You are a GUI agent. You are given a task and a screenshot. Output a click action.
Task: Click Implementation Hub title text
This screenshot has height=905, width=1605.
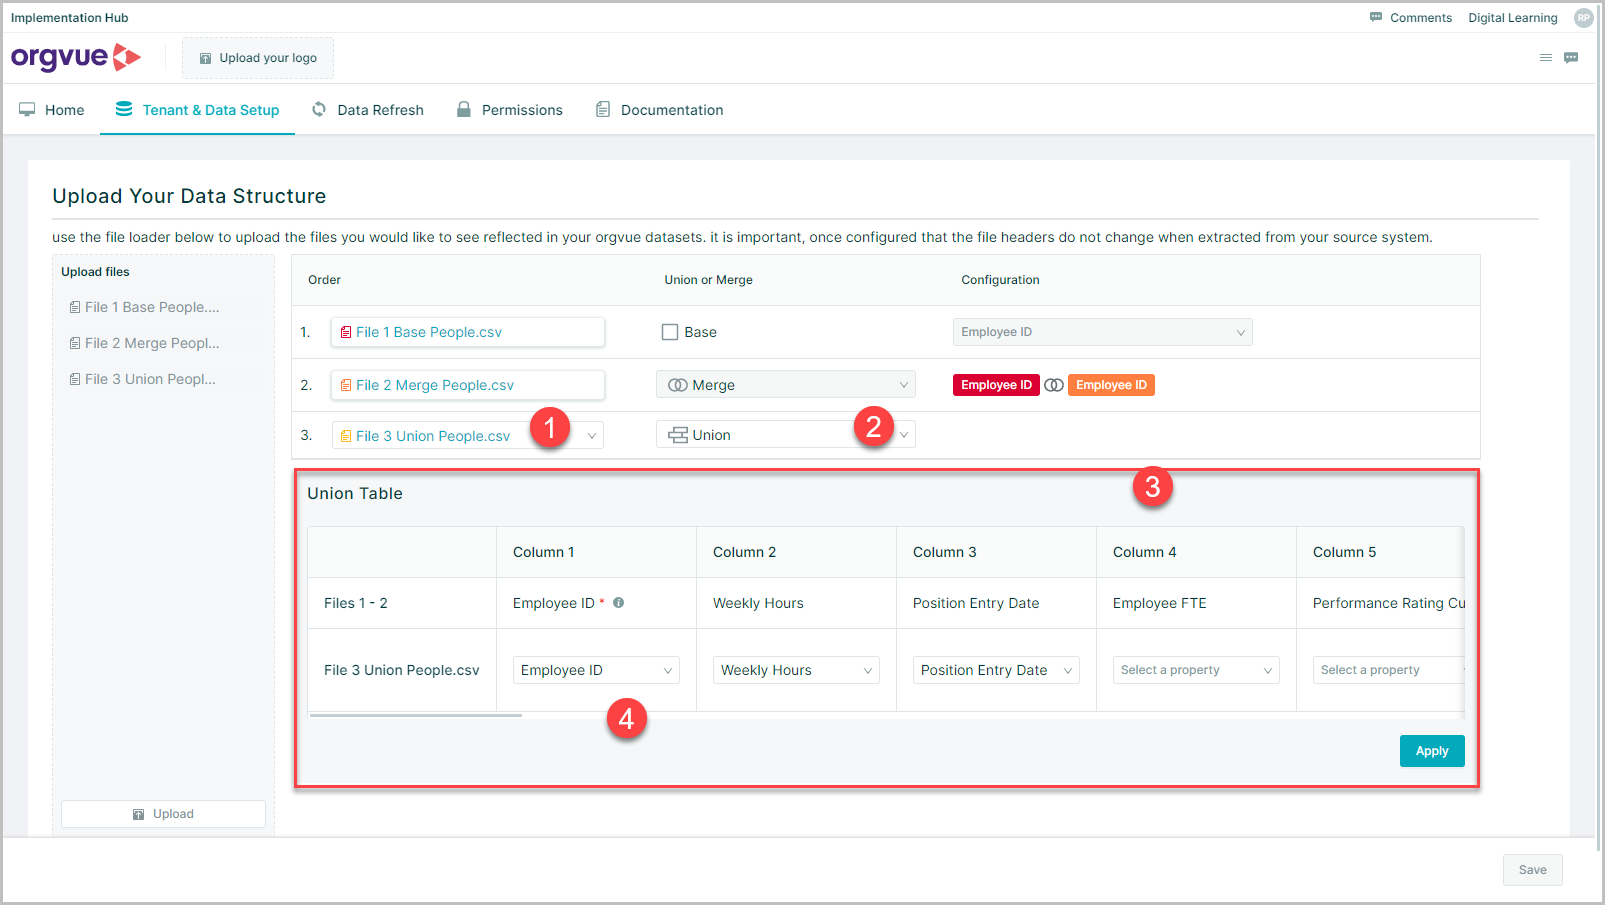69,18
